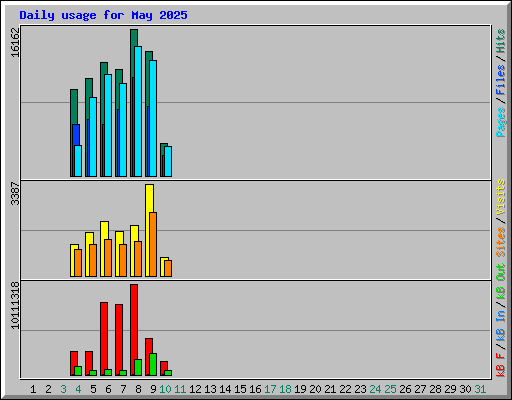Click day 15 on the x-axis
This screenshot has height=400, width=512.
click(x=240, y=389)
